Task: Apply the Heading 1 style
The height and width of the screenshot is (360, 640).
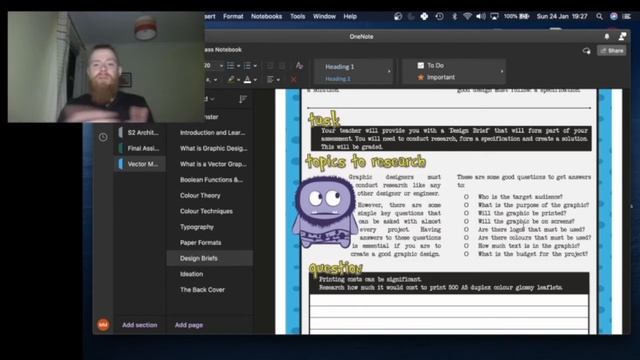Action: (x=340, y=67)
